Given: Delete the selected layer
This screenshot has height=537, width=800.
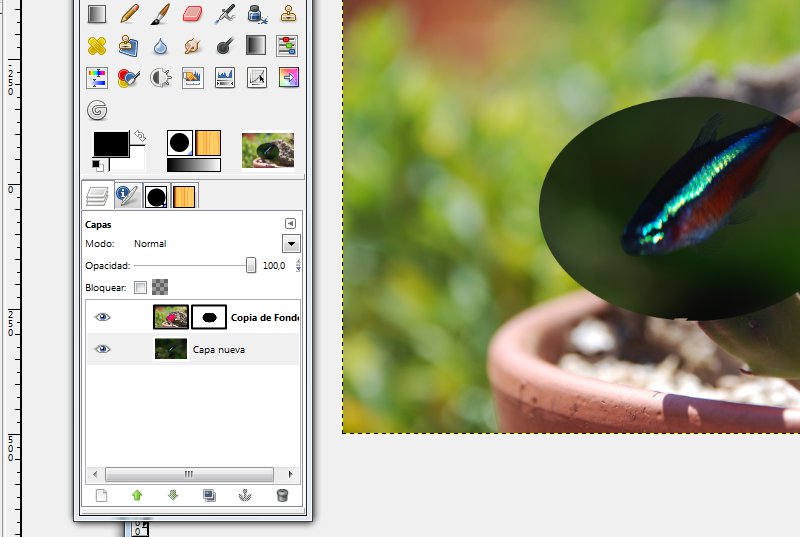Looking at the screenshot, I should [282, 495].
